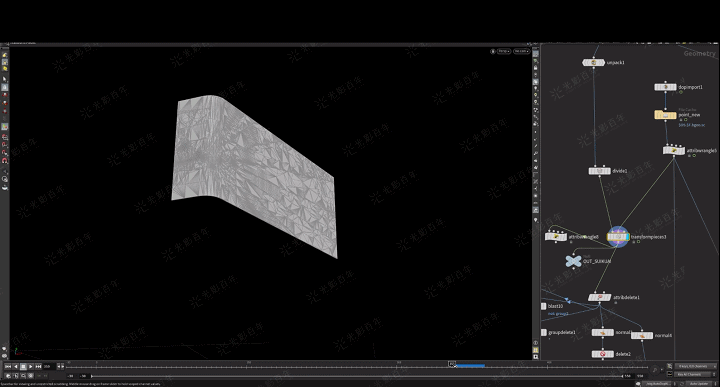
Task: Toggle bypass flag on divide1 node
Action: click(591, 171)
